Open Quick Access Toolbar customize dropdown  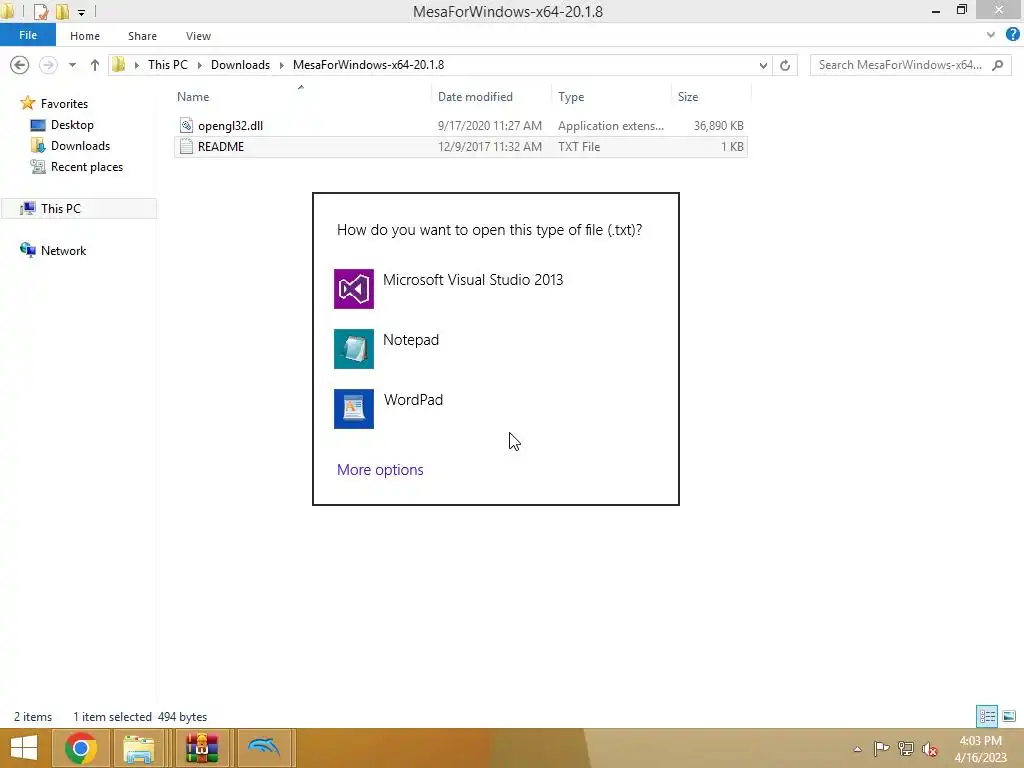tap(81, 12)
